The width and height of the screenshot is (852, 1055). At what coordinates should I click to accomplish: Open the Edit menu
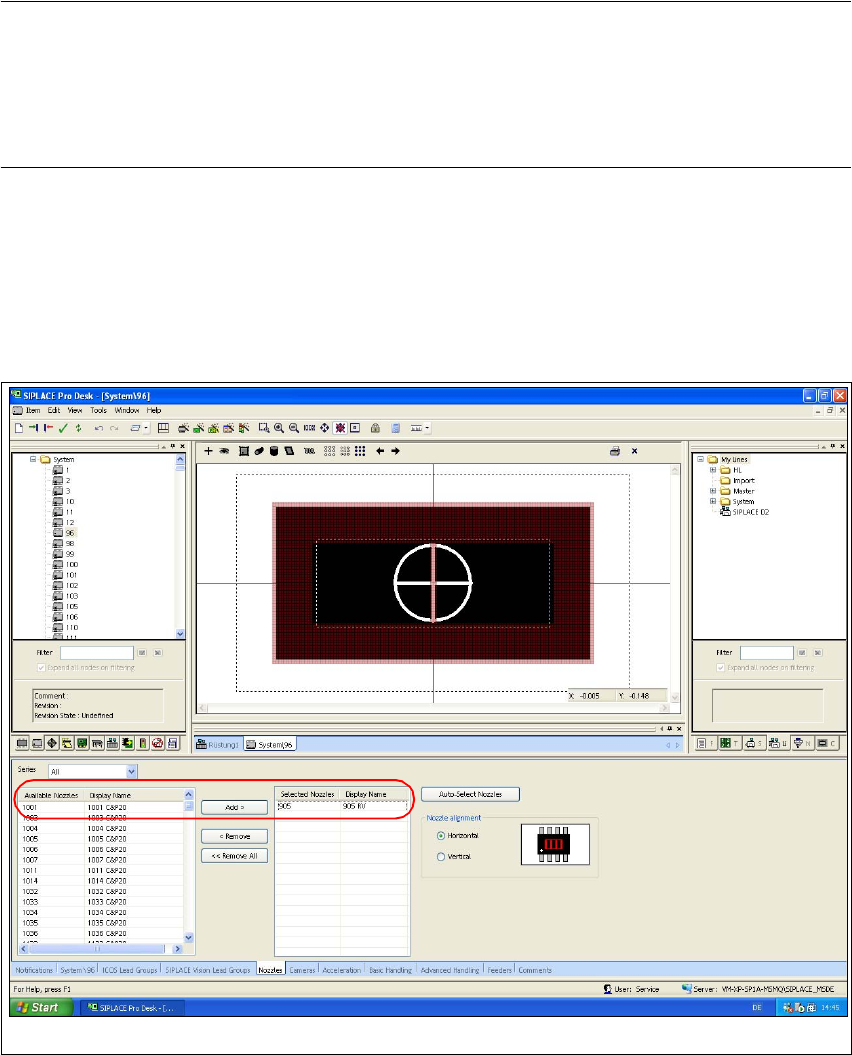54,410
